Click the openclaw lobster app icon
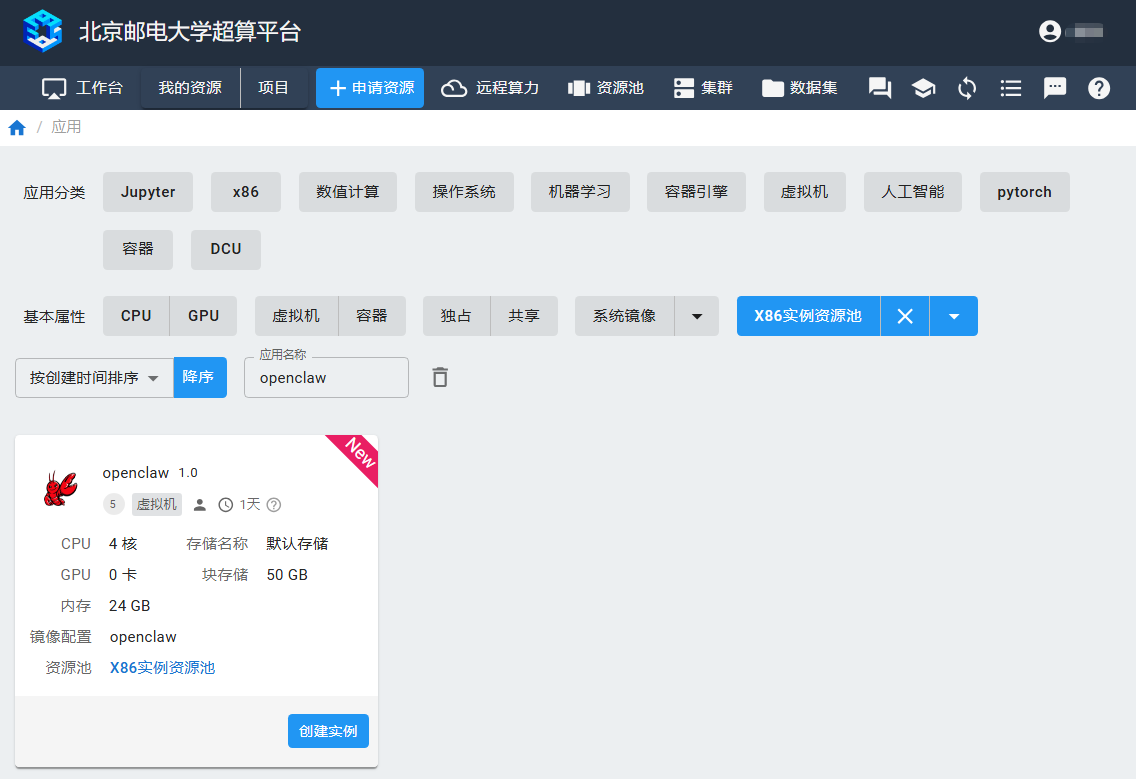Viewport: 1136px width, 779px height. pos(61,488)
